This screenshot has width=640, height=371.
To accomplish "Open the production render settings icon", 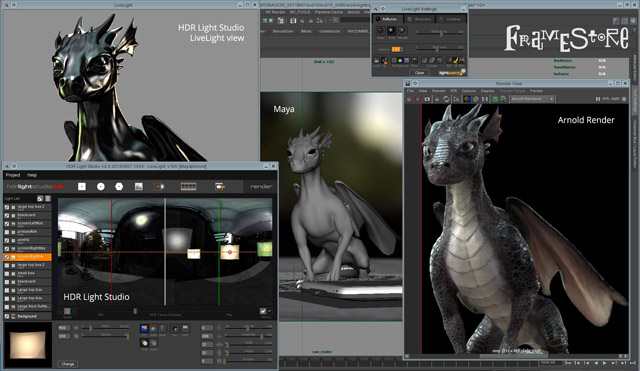I will tap(220, 187).
